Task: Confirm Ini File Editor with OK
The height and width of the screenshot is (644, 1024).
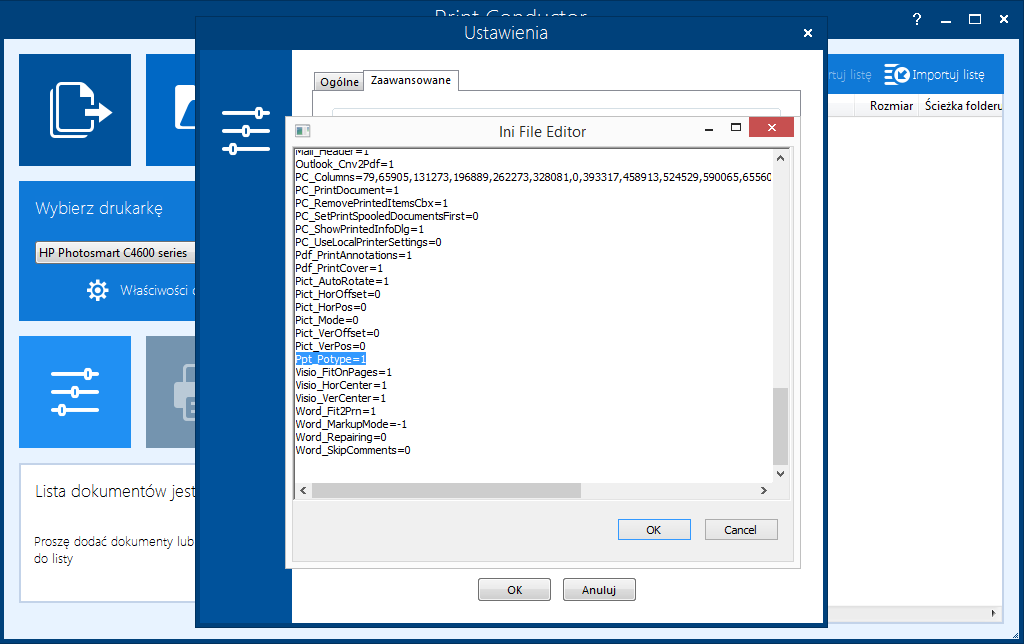Action: click(654, 530)
